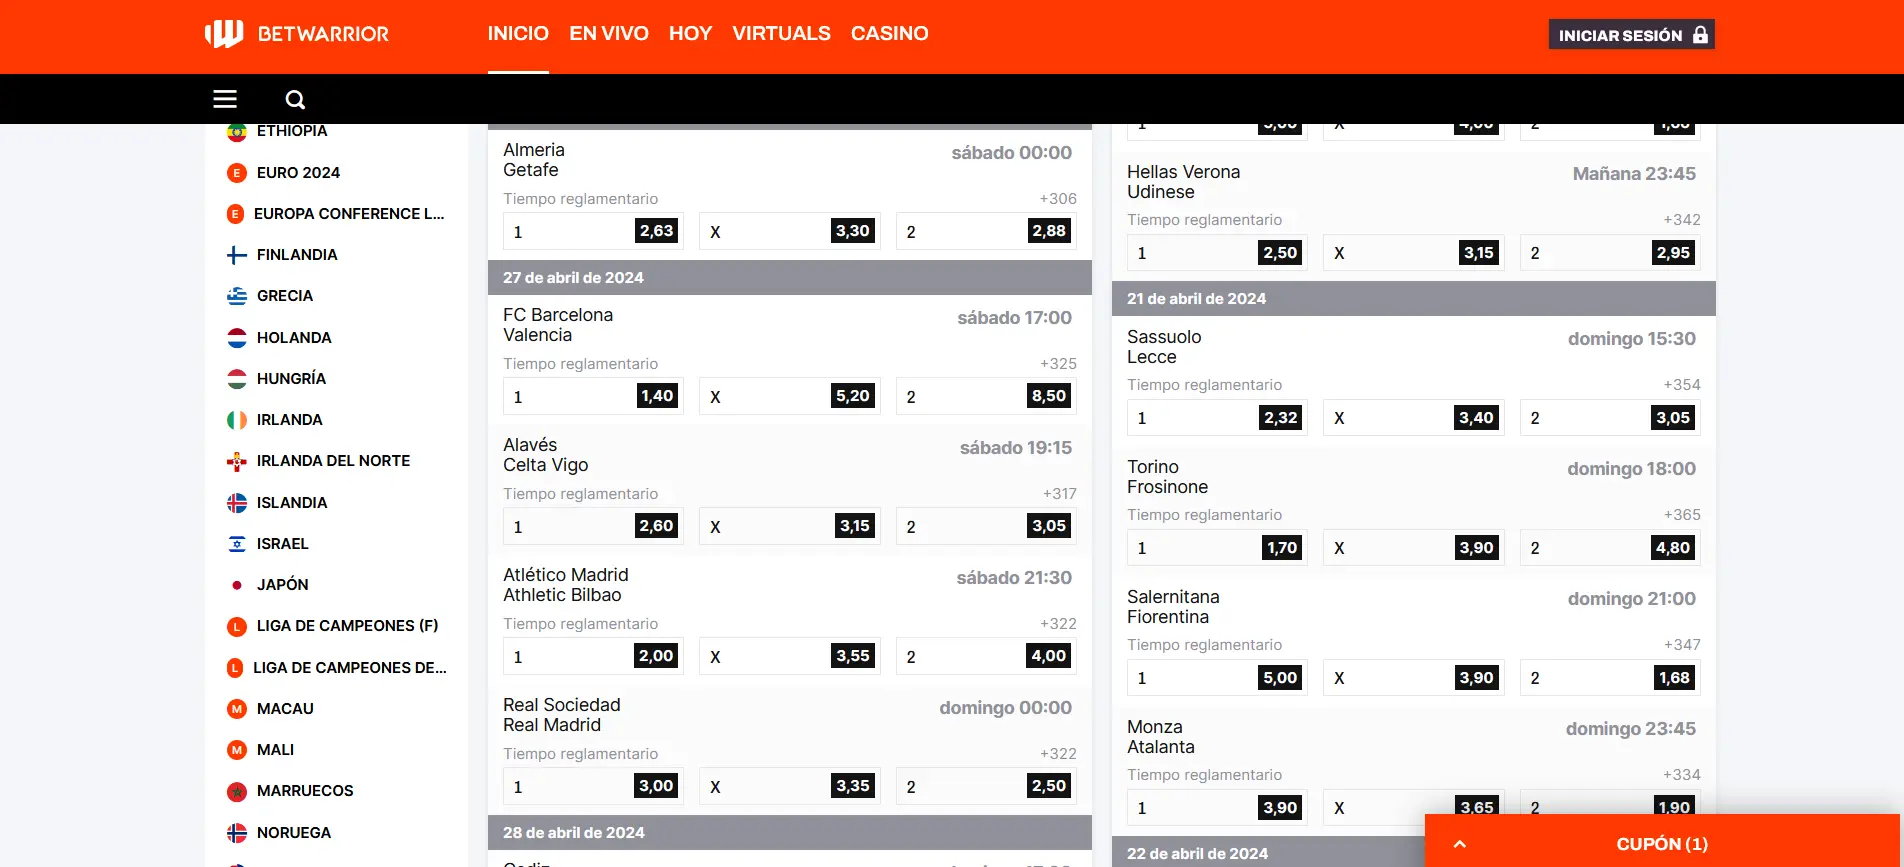The image size is (1904, 867).
Task: Select Fiorentina win odds 1,68
Action: tap(1610, 678)
